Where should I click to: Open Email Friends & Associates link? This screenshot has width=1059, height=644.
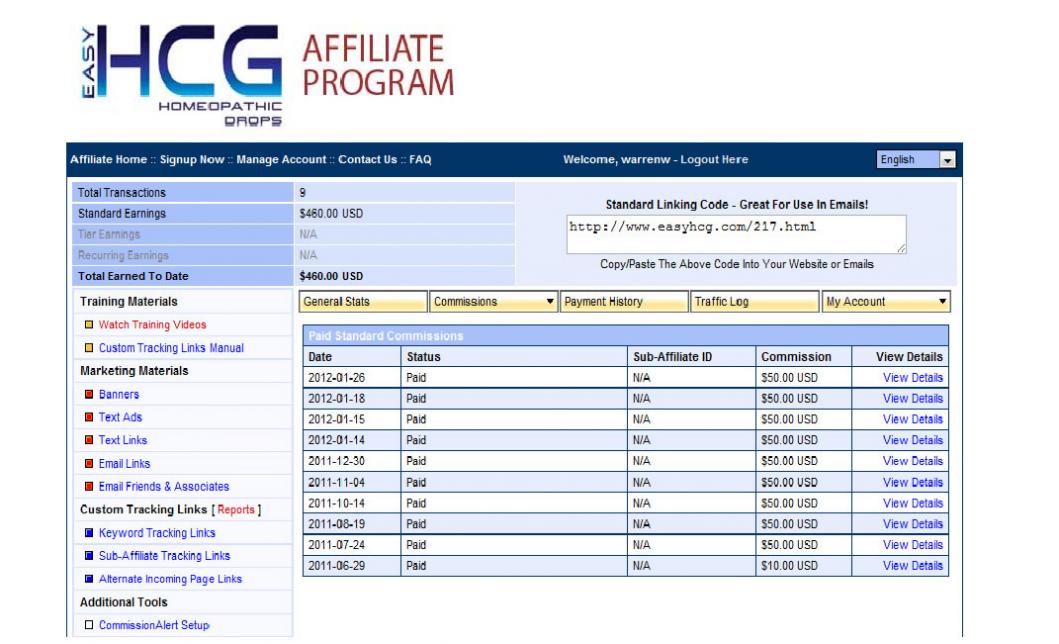pyautogui.click(x=164, y=487)
